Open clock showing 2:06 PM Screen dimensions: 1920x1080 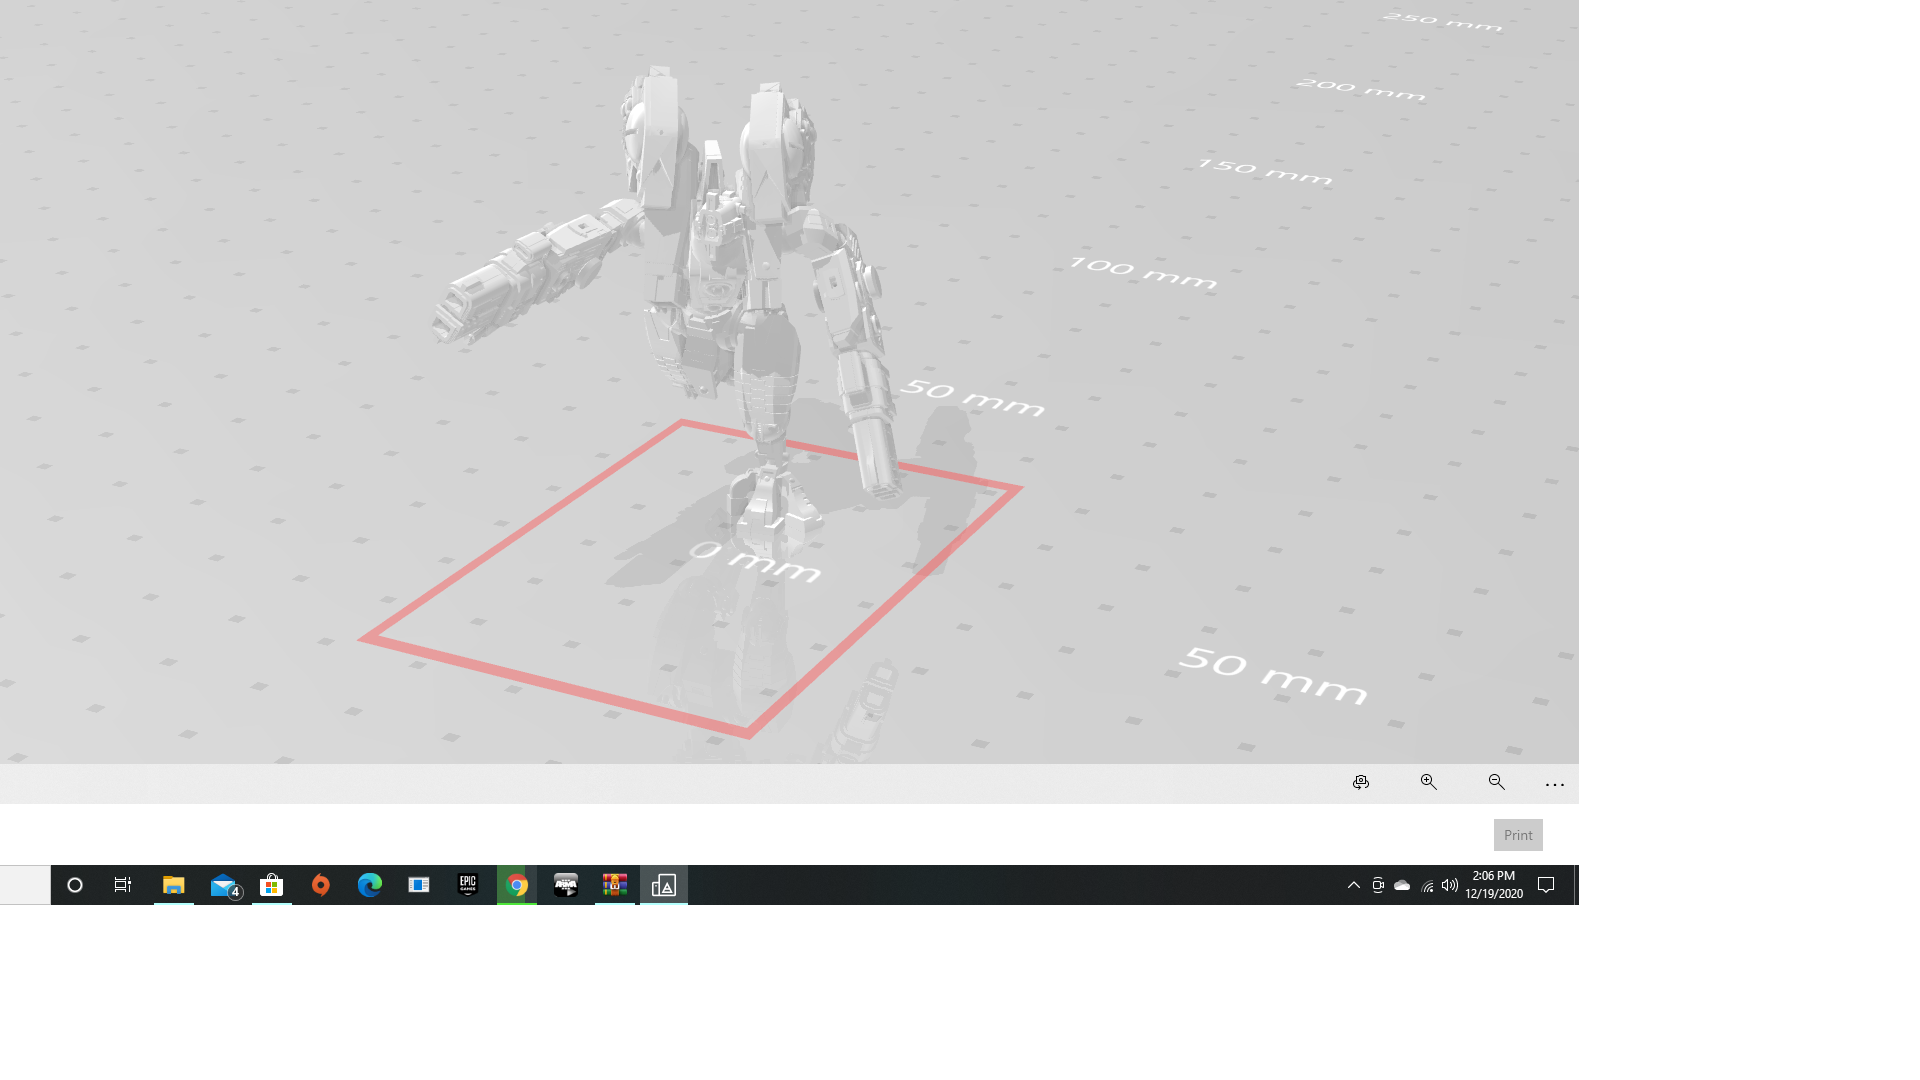click(x=1494, y=885)
